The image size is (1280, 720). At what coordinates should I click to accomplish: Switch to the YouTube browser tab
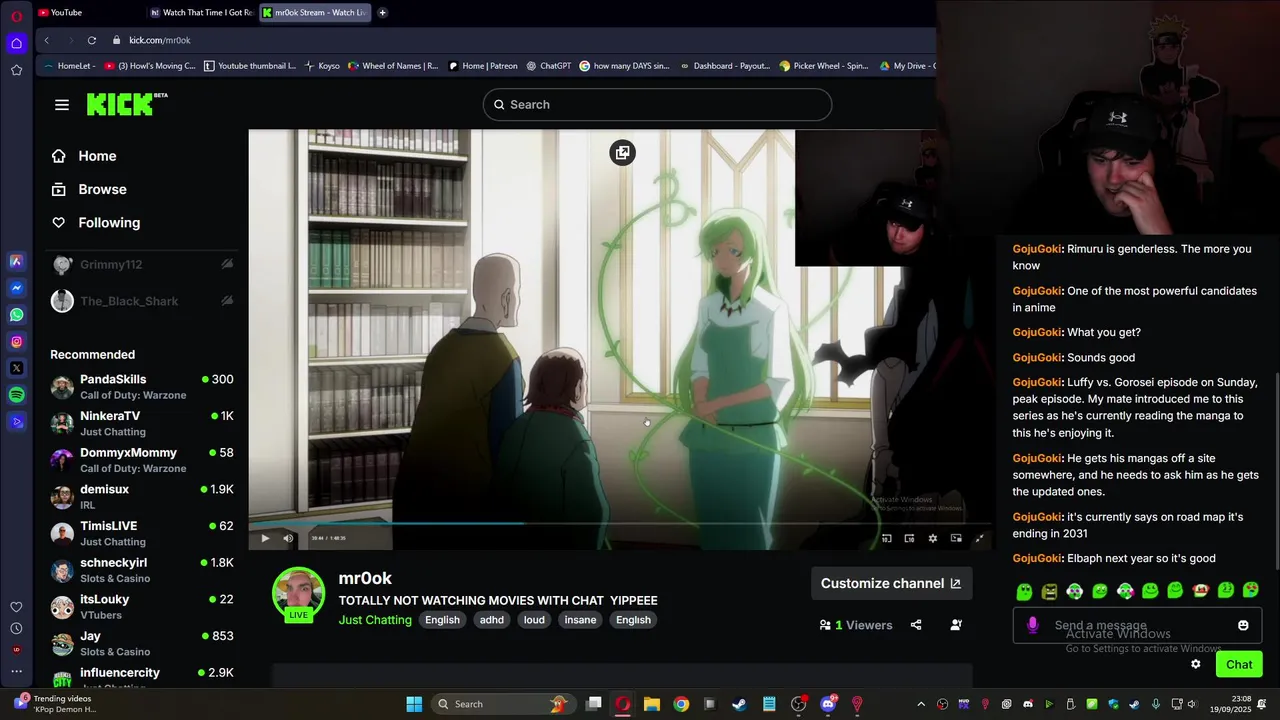pyautogui.click(x=88, y=12)
